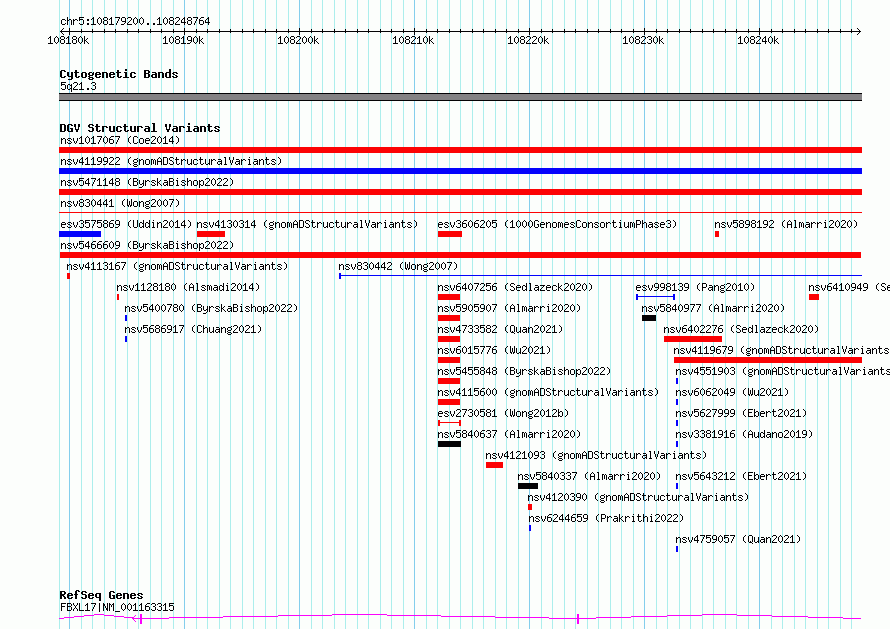Click esv998139 (Pang2010) label

tap(695, 287)
